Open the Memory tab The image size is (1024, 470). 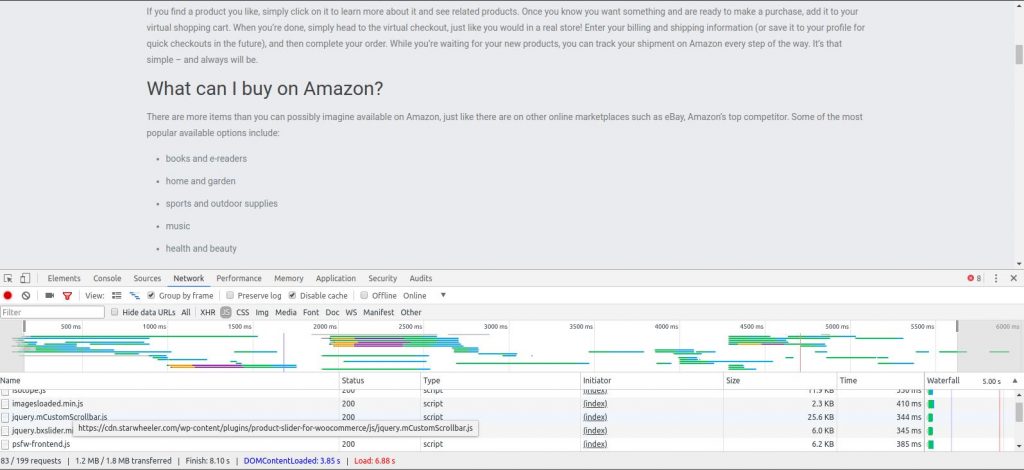tap(289, 278)
